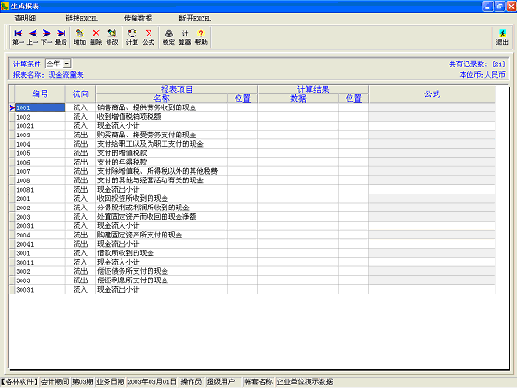Open the Calculator (算器) toolbar icon
This screenshot has width=517, height=388.
pyautogui.click(x=185, y=37)
